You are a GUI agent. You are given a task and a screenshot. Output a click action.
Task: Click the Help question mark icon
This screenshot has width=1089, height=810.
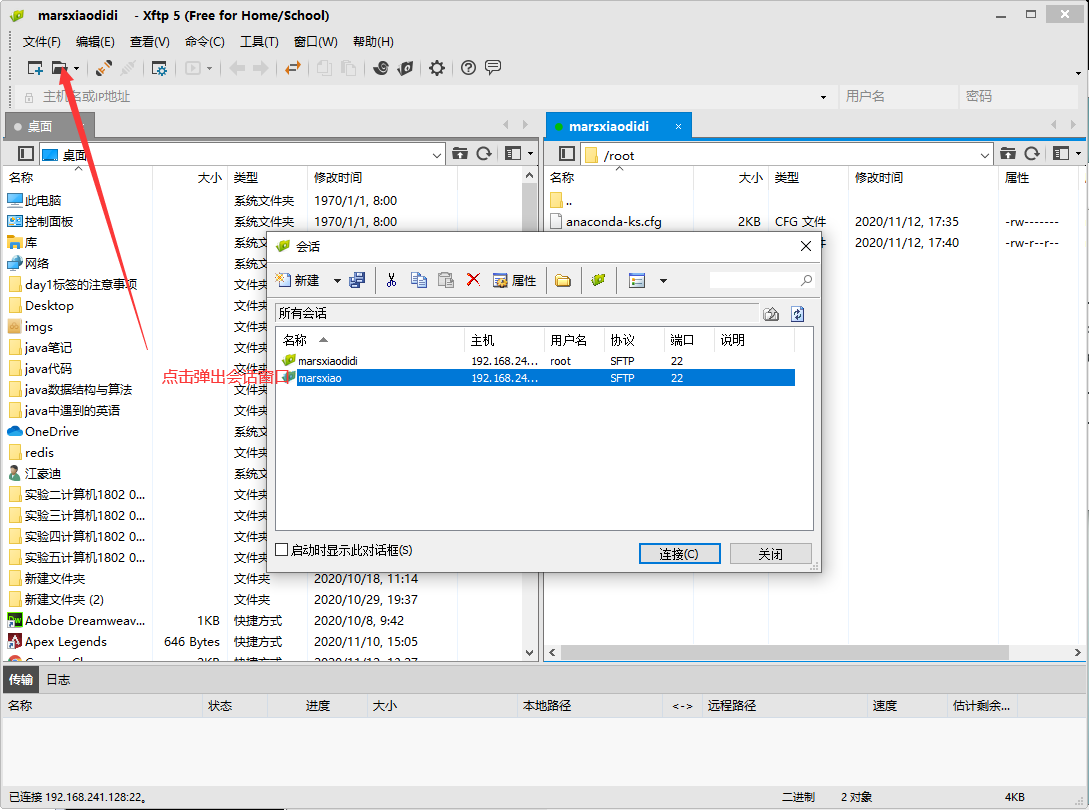coord(468,68)
